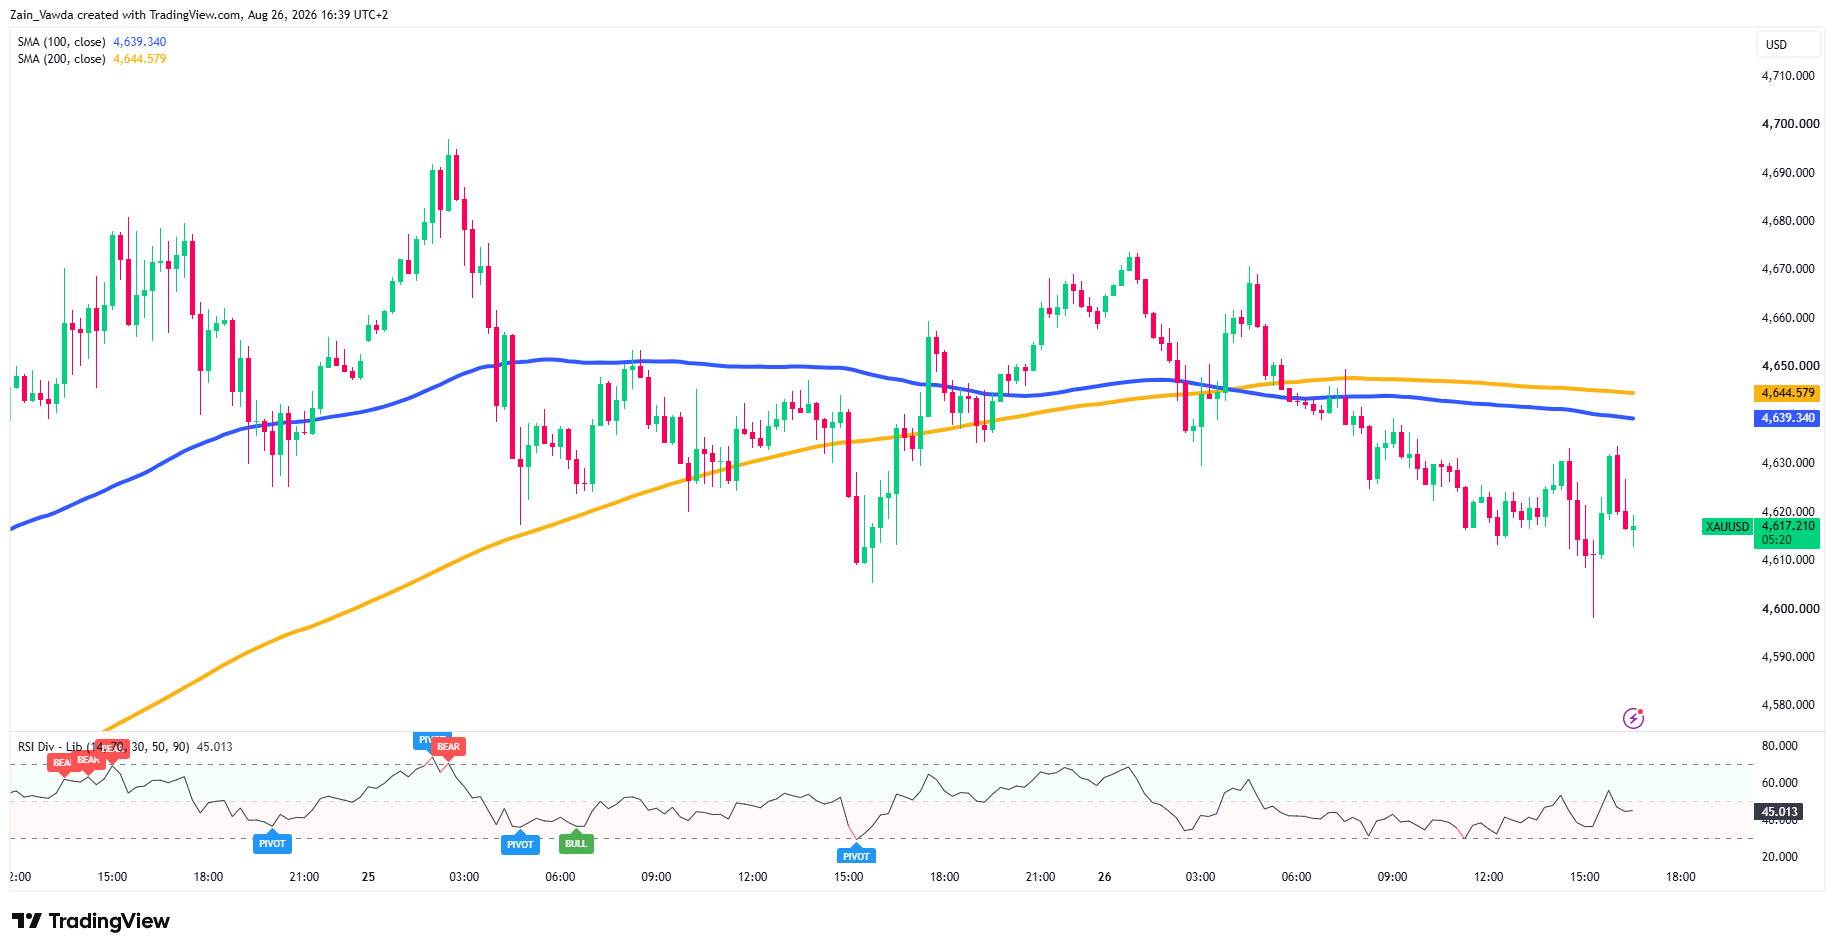Viewport: 1835px width, 951px height.
Task: Click the 4,710.000 price axis label
Action: click(1788, 76)
